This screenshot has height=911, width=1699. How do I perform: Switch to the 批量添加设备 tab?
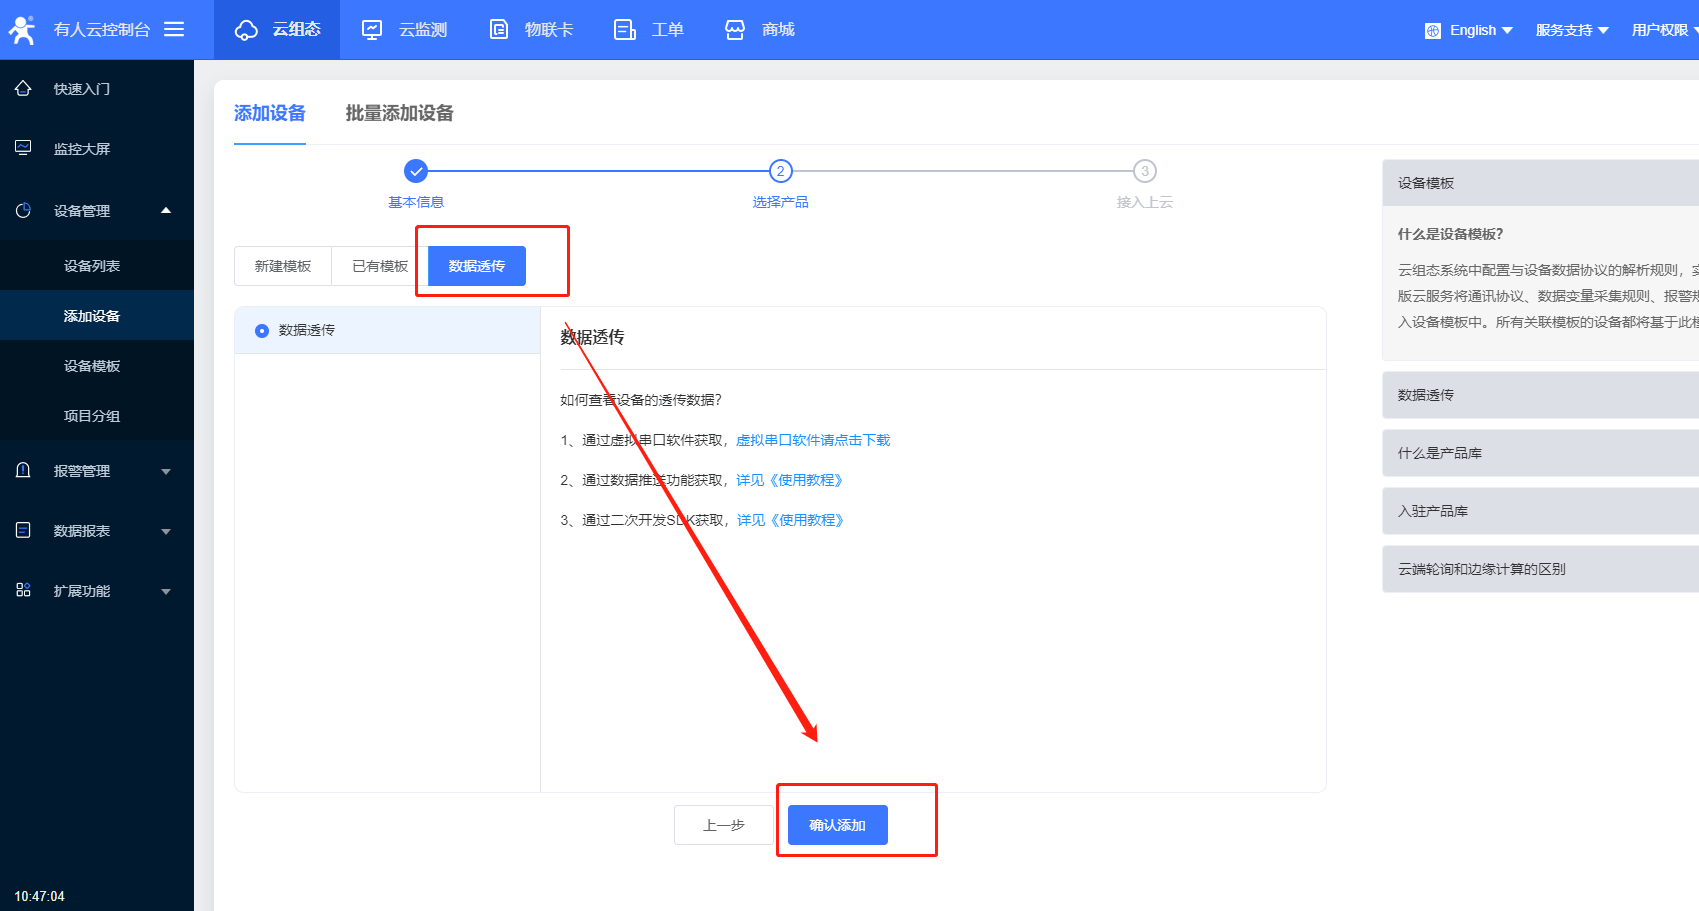click(x=399, y=113)
